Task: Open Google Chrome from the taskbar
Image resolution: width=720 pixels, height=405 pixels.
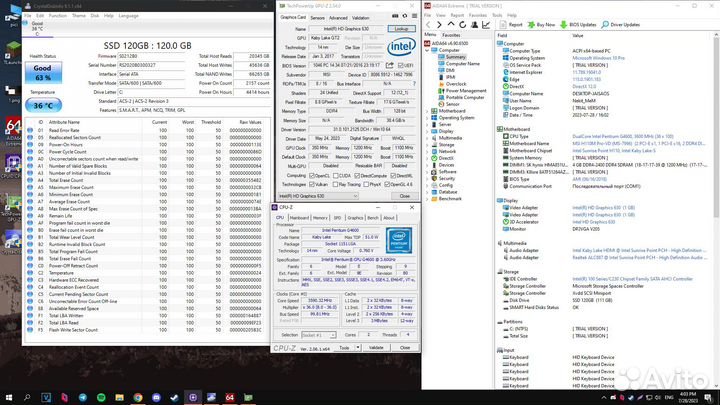Action: pyautogui.click(x=138, y=397)
